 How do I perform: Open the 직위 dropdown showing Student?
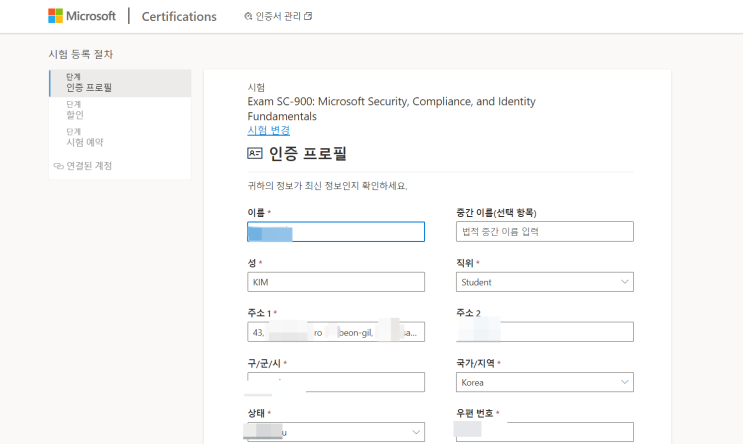[544, 282]
